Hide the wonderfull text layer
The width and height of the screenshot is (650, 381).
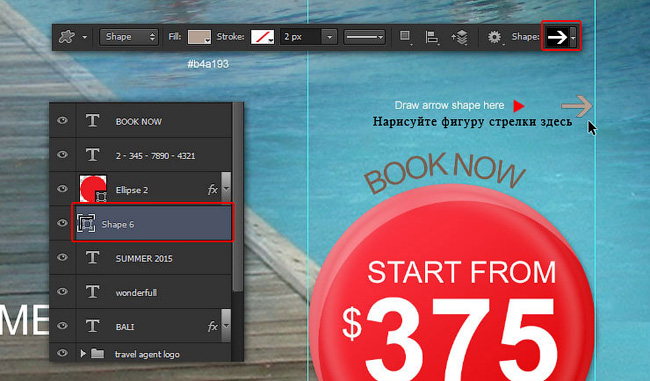[x=62, y=291]
